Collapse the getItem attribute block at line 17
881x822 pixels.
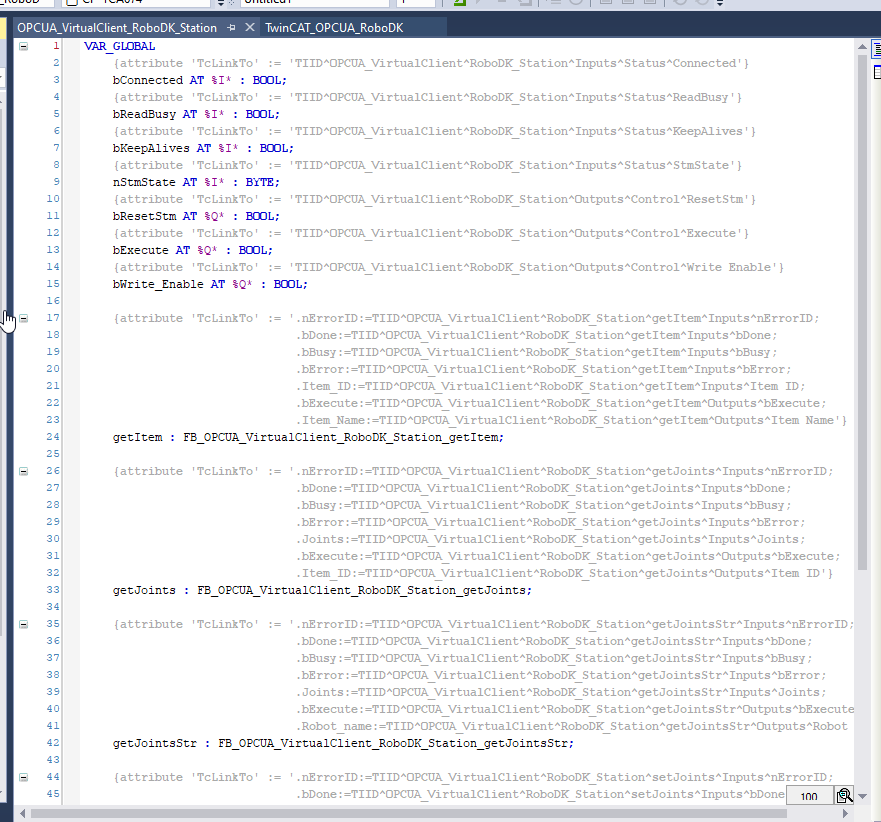[x=24, y=318]
